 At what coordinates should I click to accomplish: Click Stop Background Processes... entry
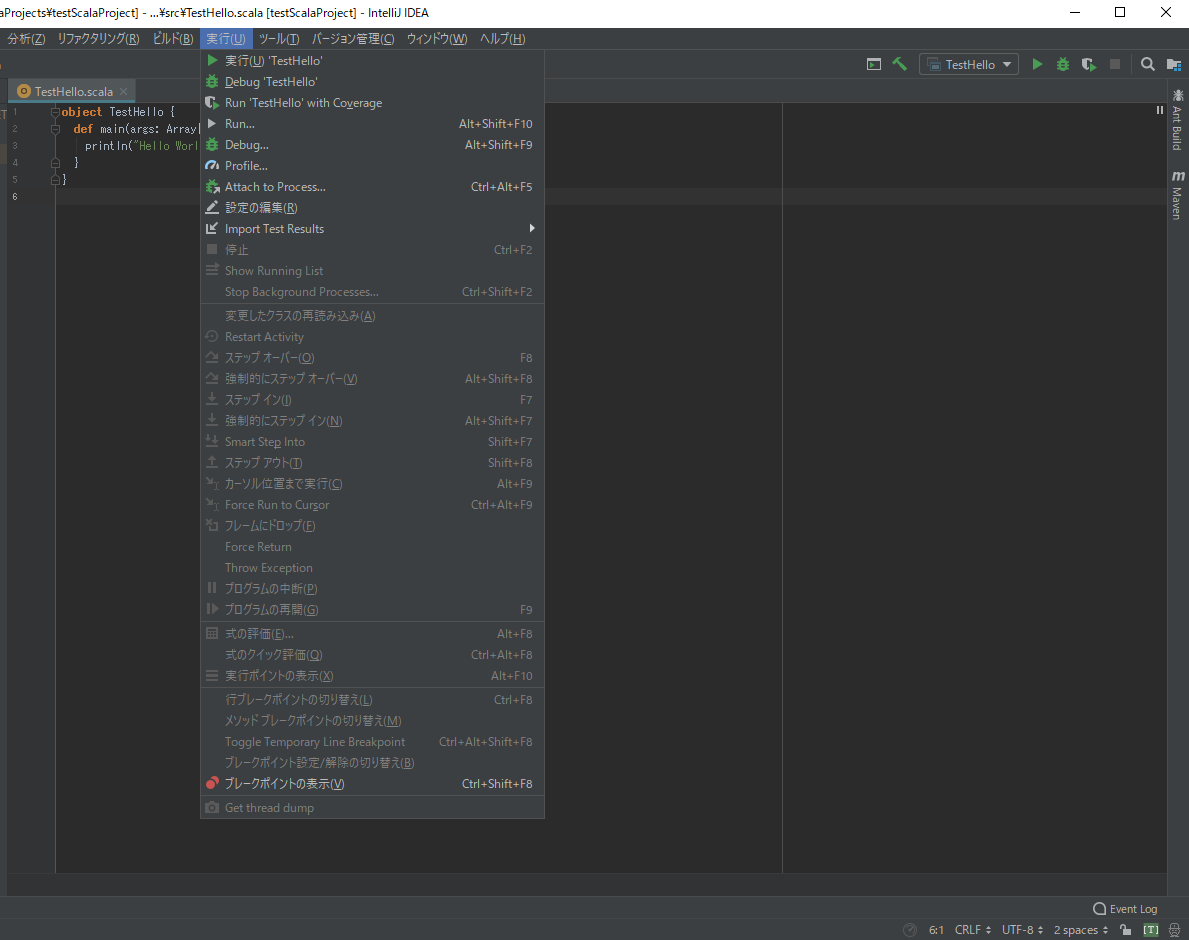[x=372, y=292]
